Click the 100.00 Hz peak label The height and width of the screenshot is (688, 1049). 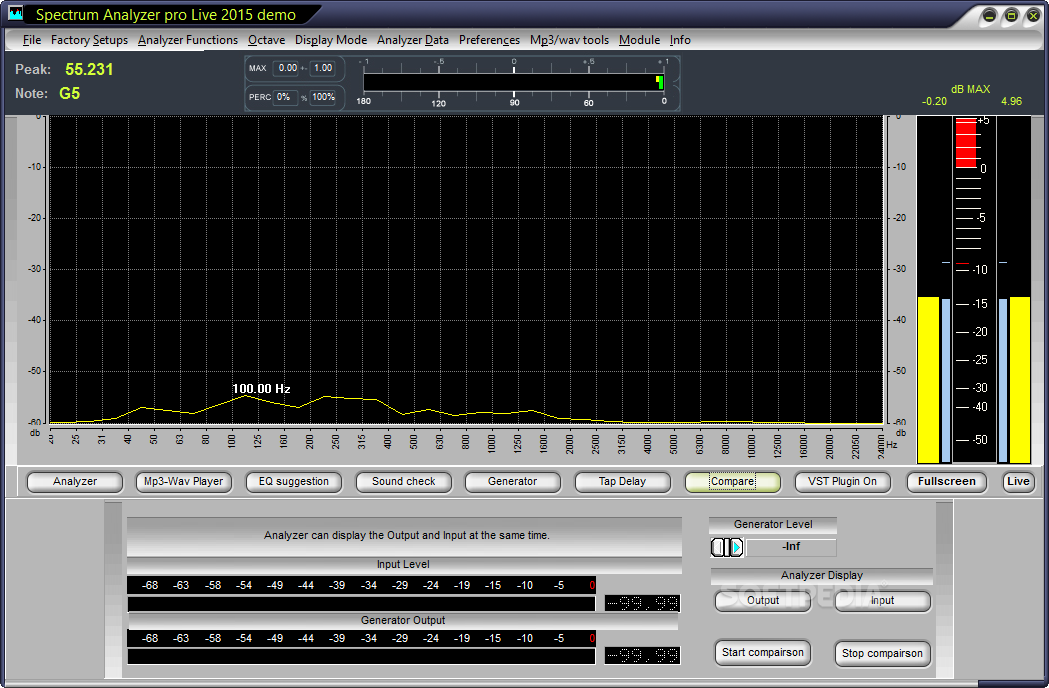261,389
